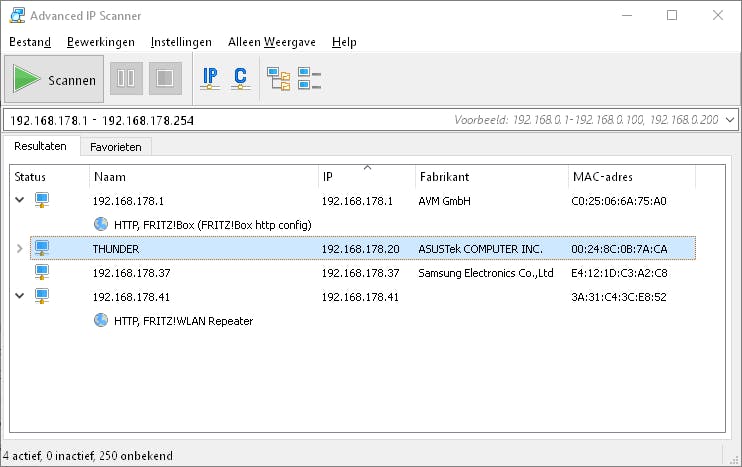Click the collapse all tree icon
Viewport: 742px width, 467px height.
[309, 78]
